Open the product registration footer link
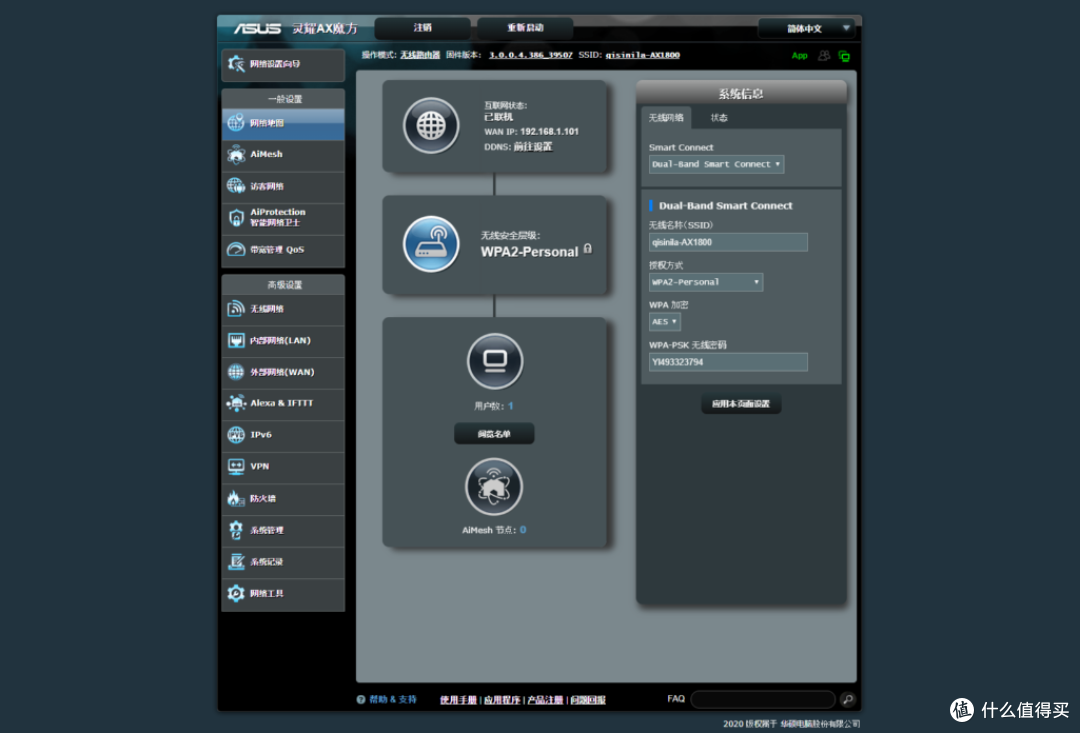1080x733 pixels. point(545,700)
